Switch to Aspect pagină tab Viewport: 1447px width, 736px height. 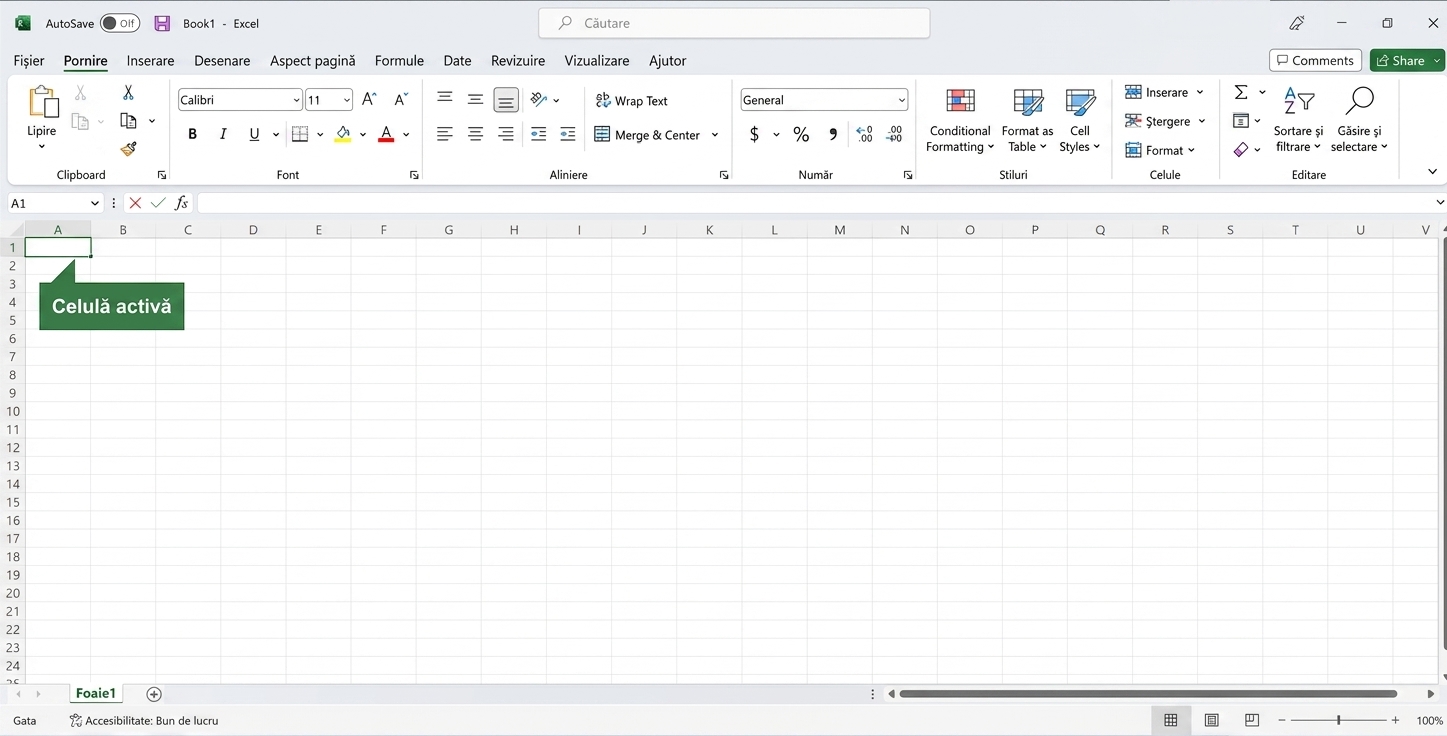tap(312, 61)
